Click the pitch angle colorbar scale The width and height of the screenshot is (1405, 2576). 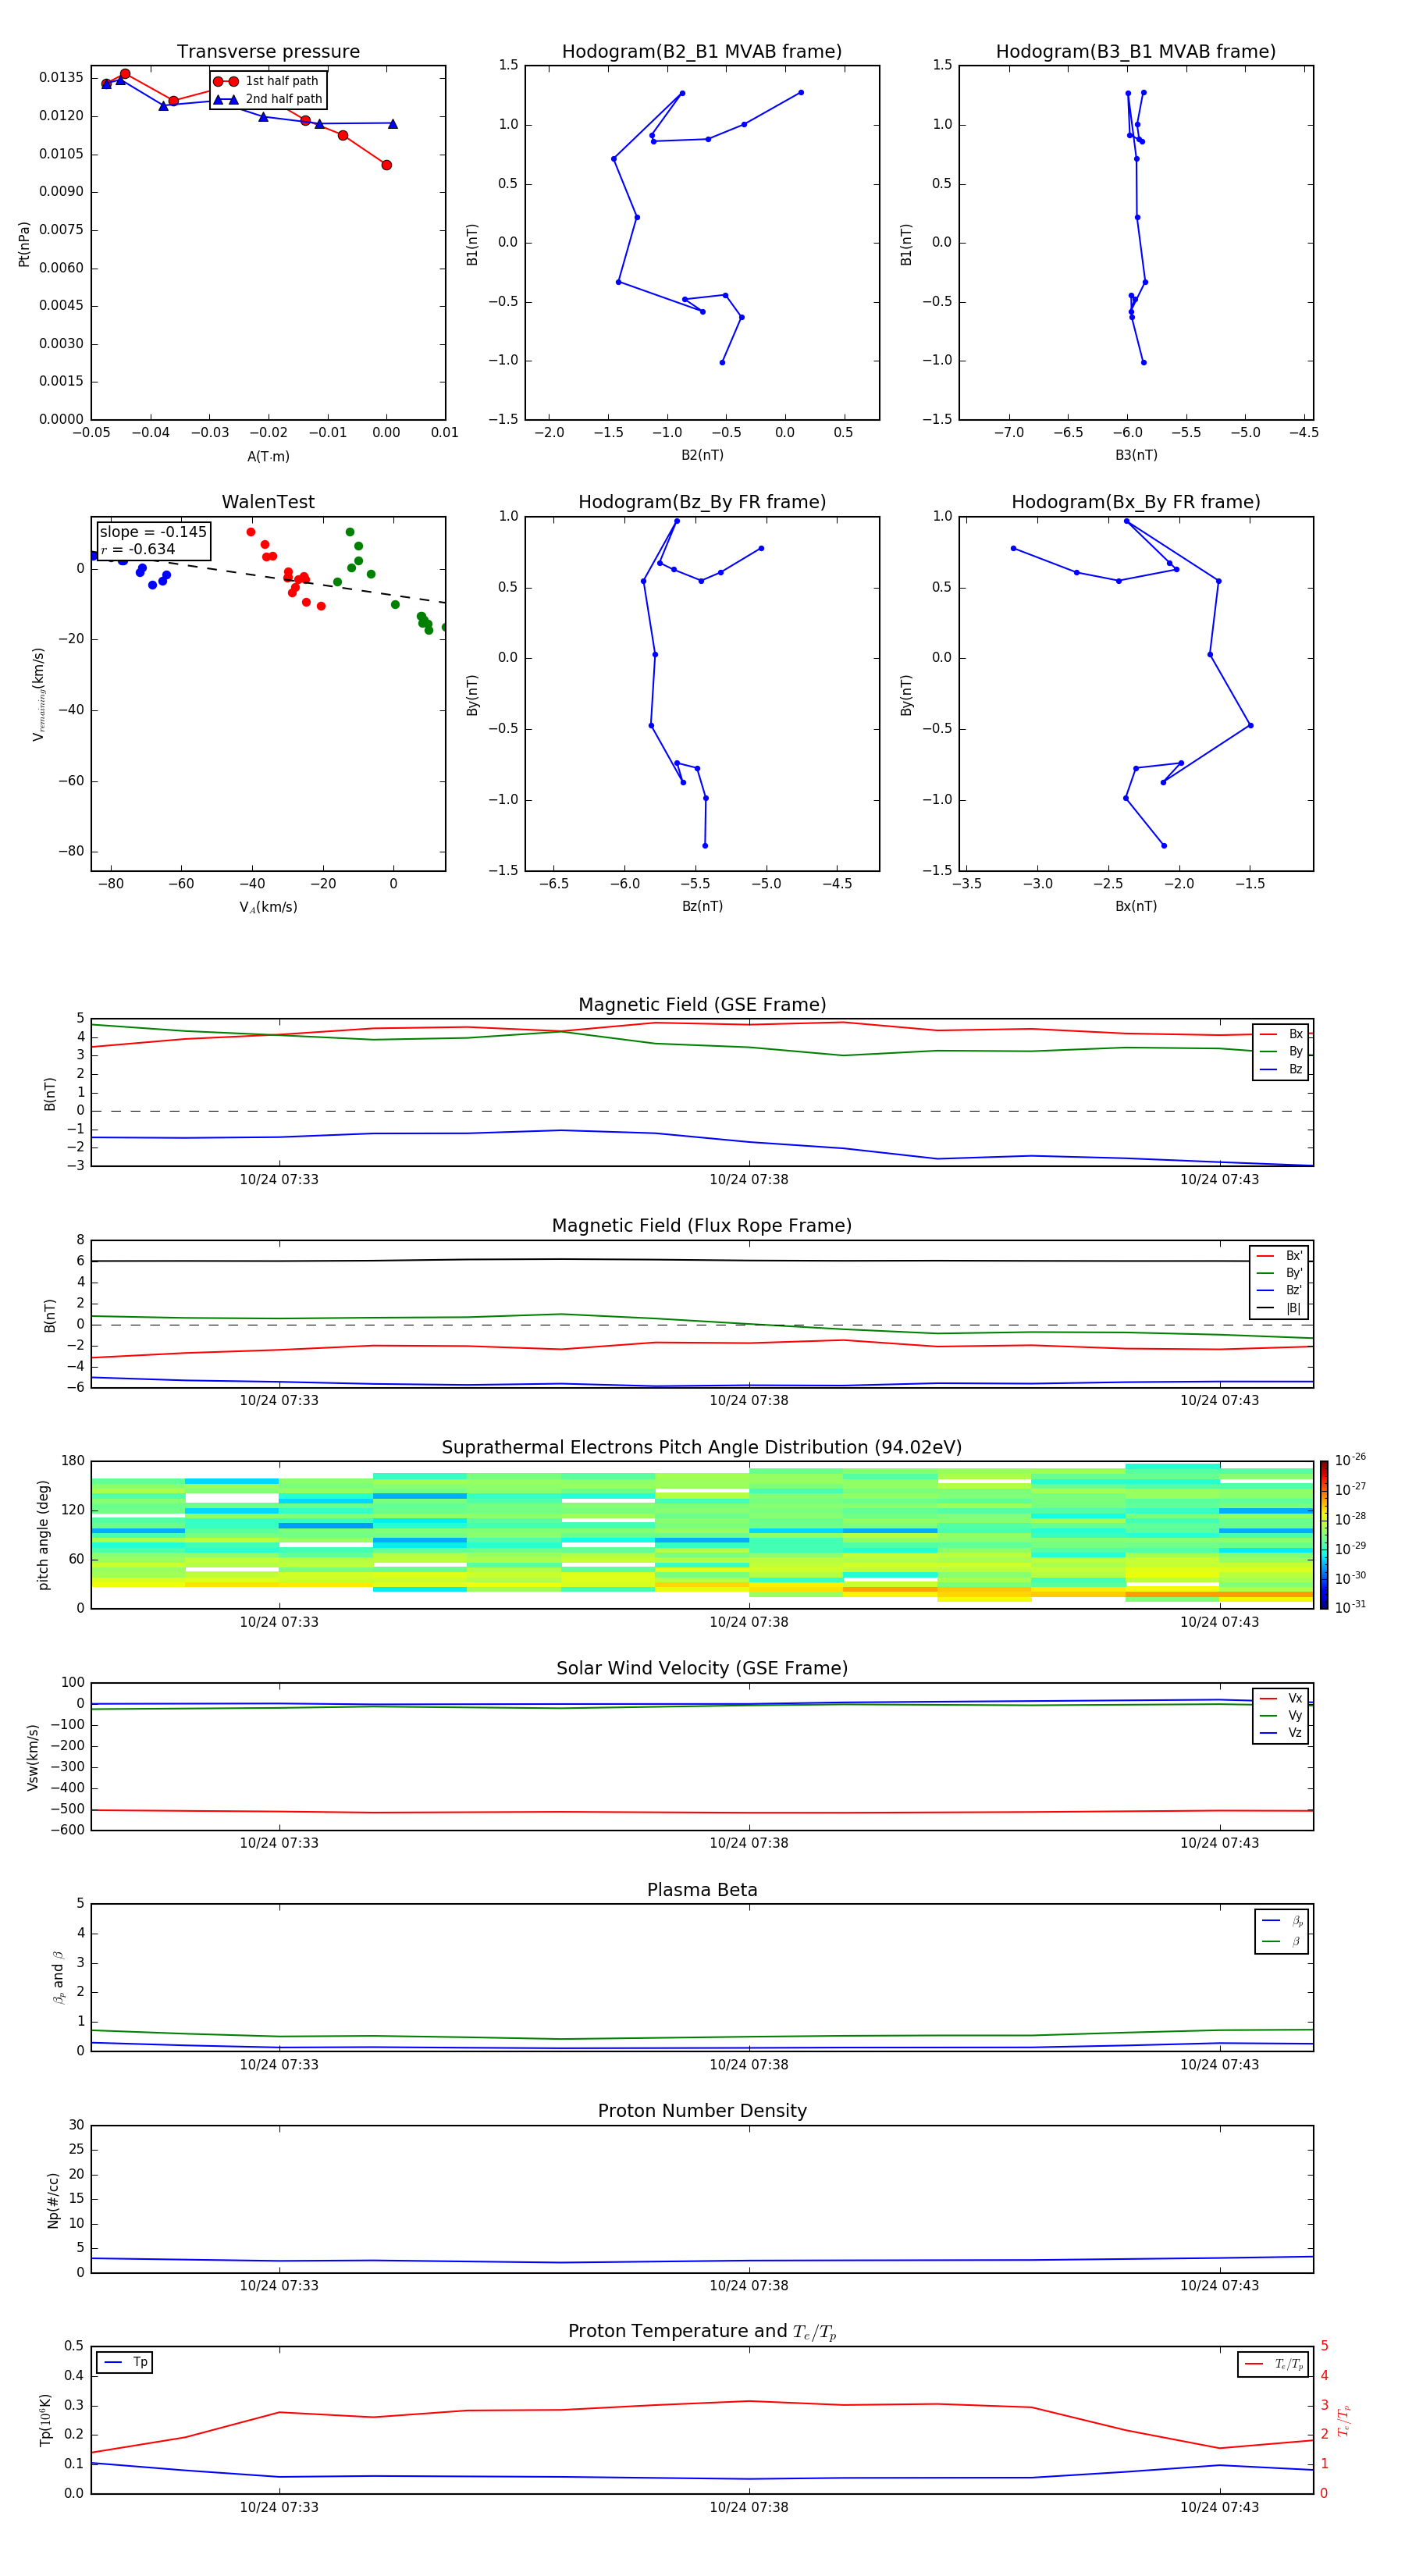1324,1535
